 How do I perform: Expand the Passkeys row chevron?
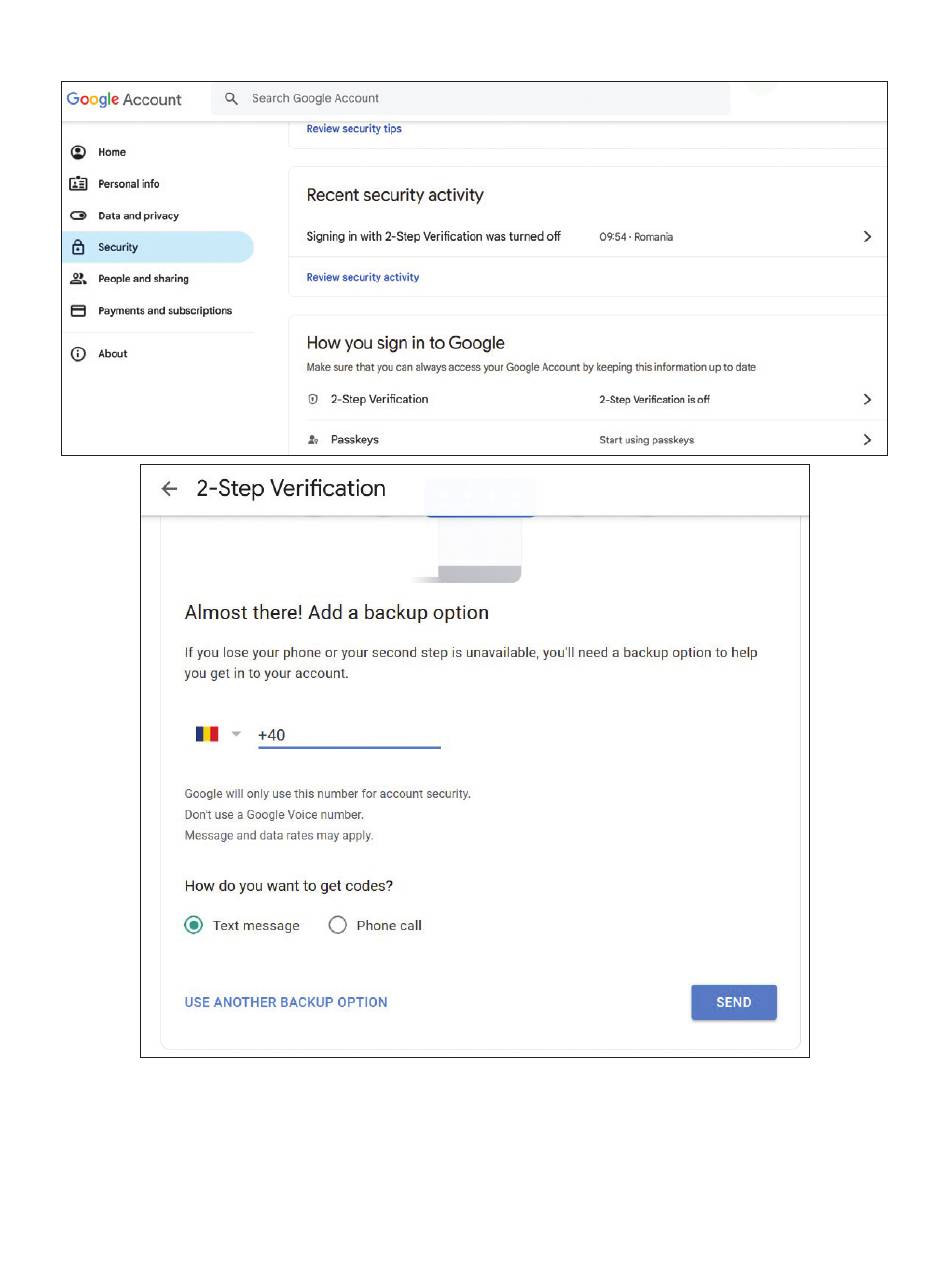coord(867,440)
